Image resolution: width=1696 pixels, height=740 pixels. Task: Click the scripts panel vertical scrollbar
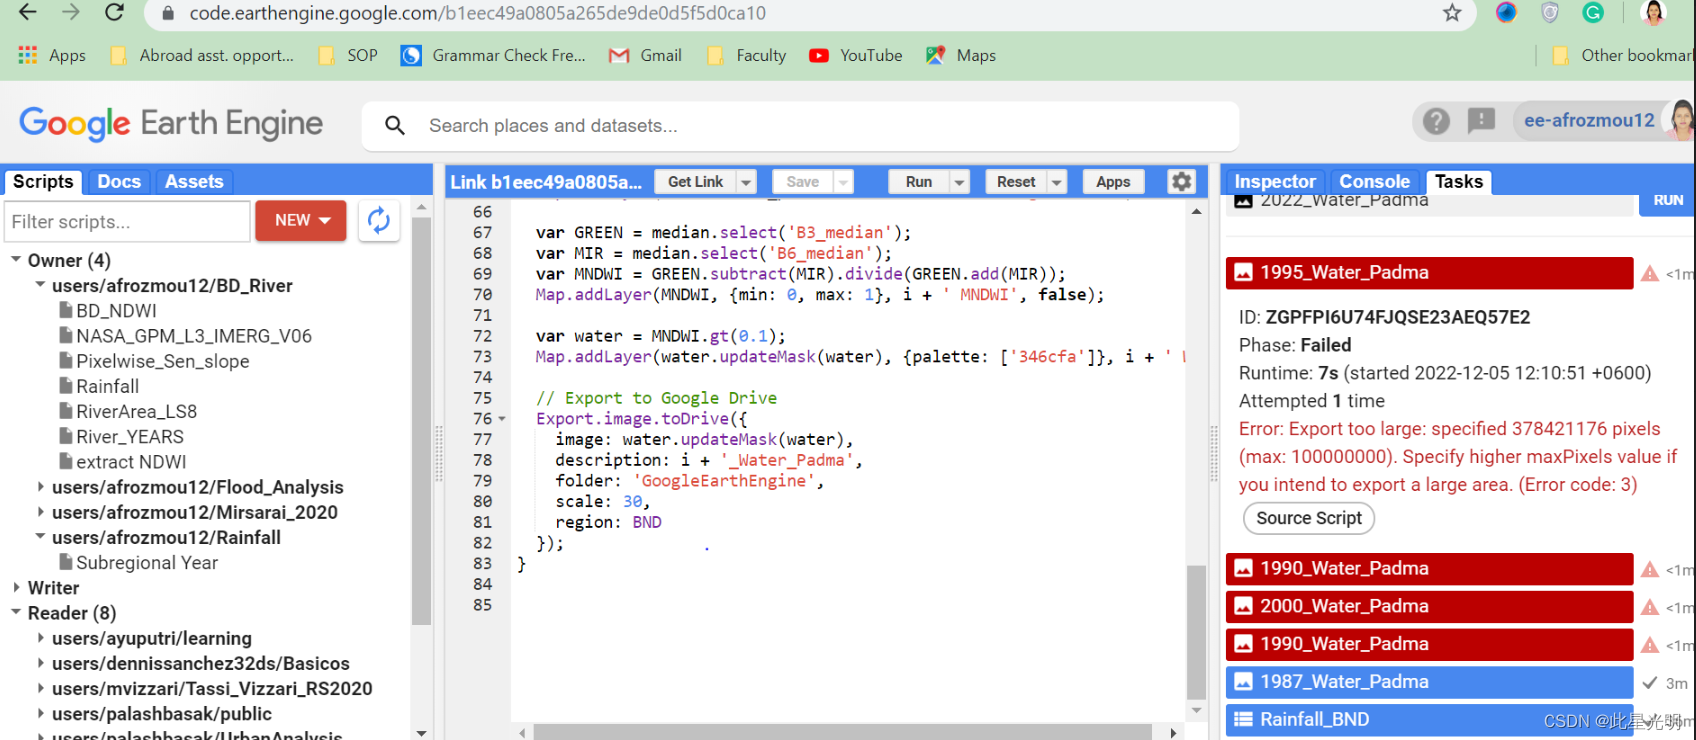point(421,420)
